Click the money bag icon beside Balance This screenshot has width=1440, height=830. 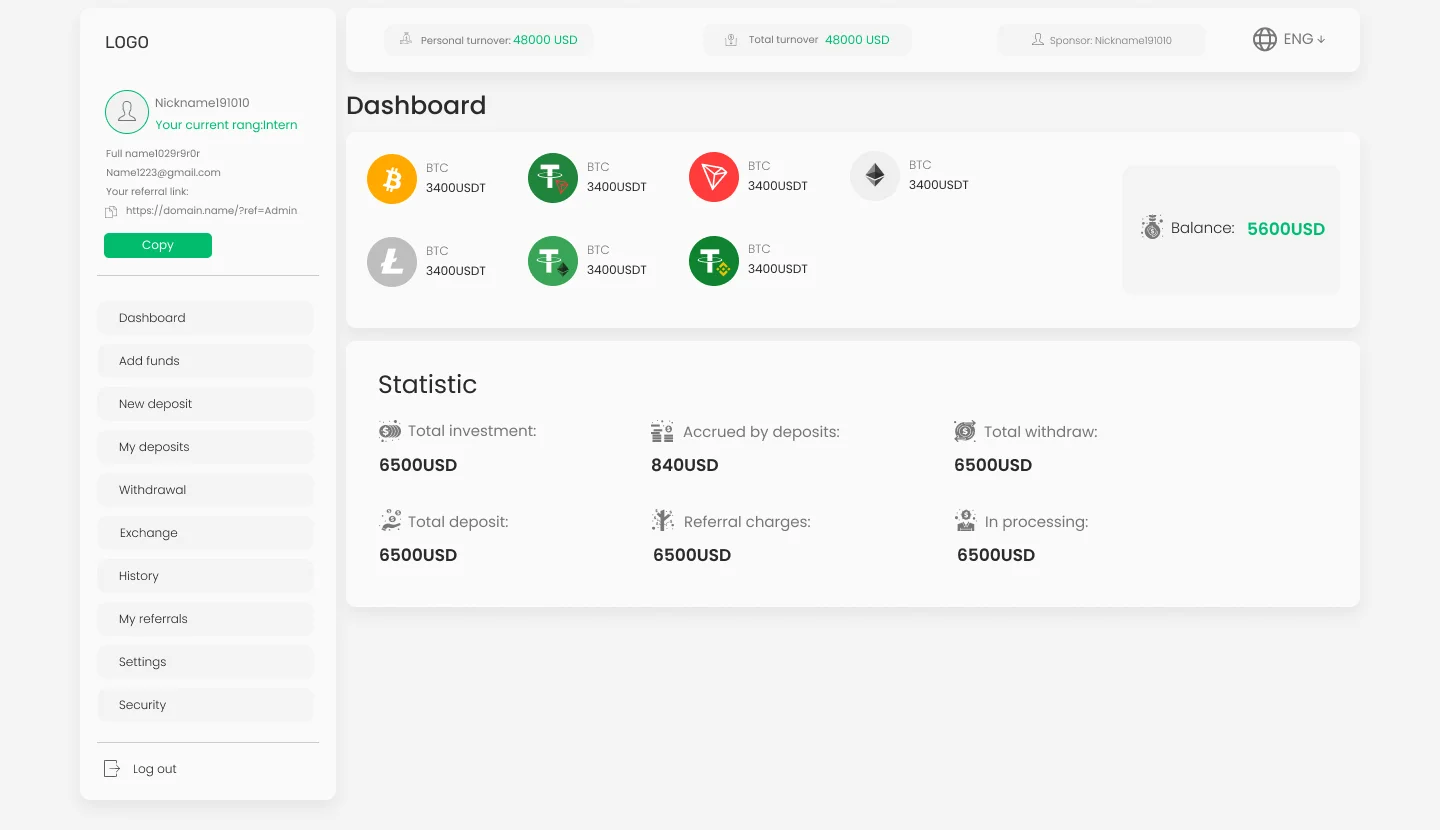click(1152, 228)
